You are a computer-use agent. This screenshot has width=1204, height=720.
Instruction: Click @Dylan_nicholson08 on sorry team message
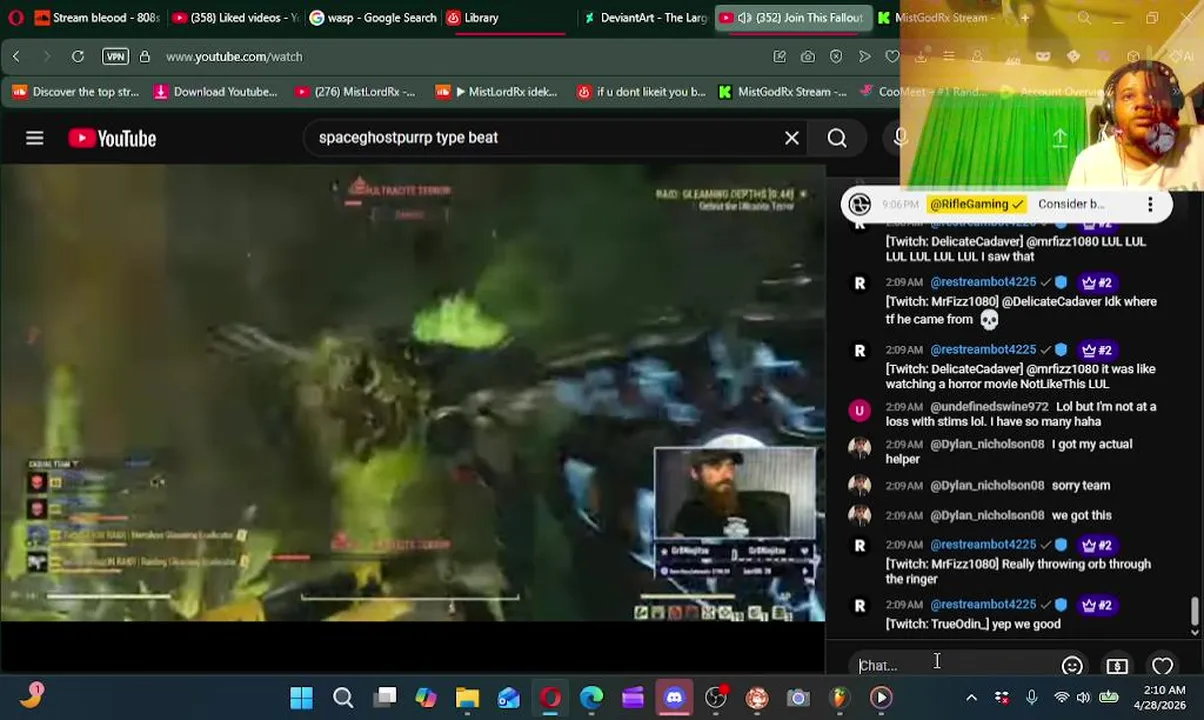click(x=987, y=486)
